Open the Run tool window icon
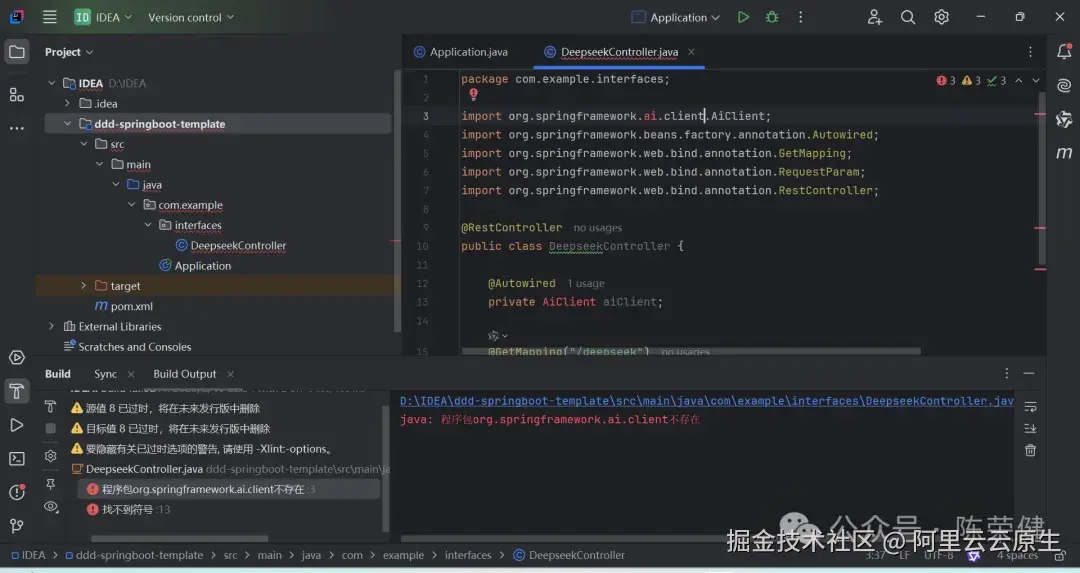The image size is (1080, 573). [x=17, y=425]
